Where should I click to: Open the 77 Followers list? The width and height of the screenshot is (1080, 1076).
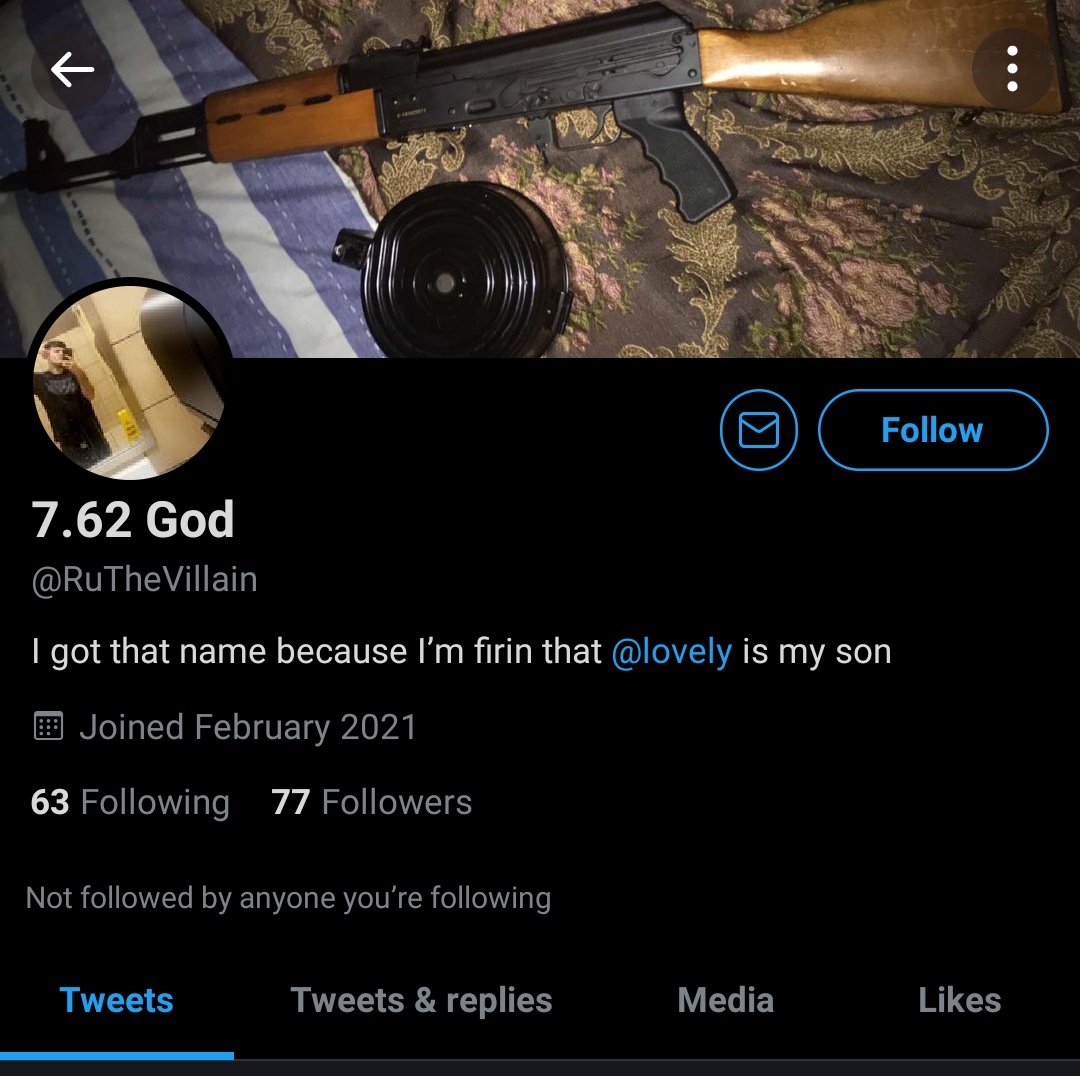[371, 803]
